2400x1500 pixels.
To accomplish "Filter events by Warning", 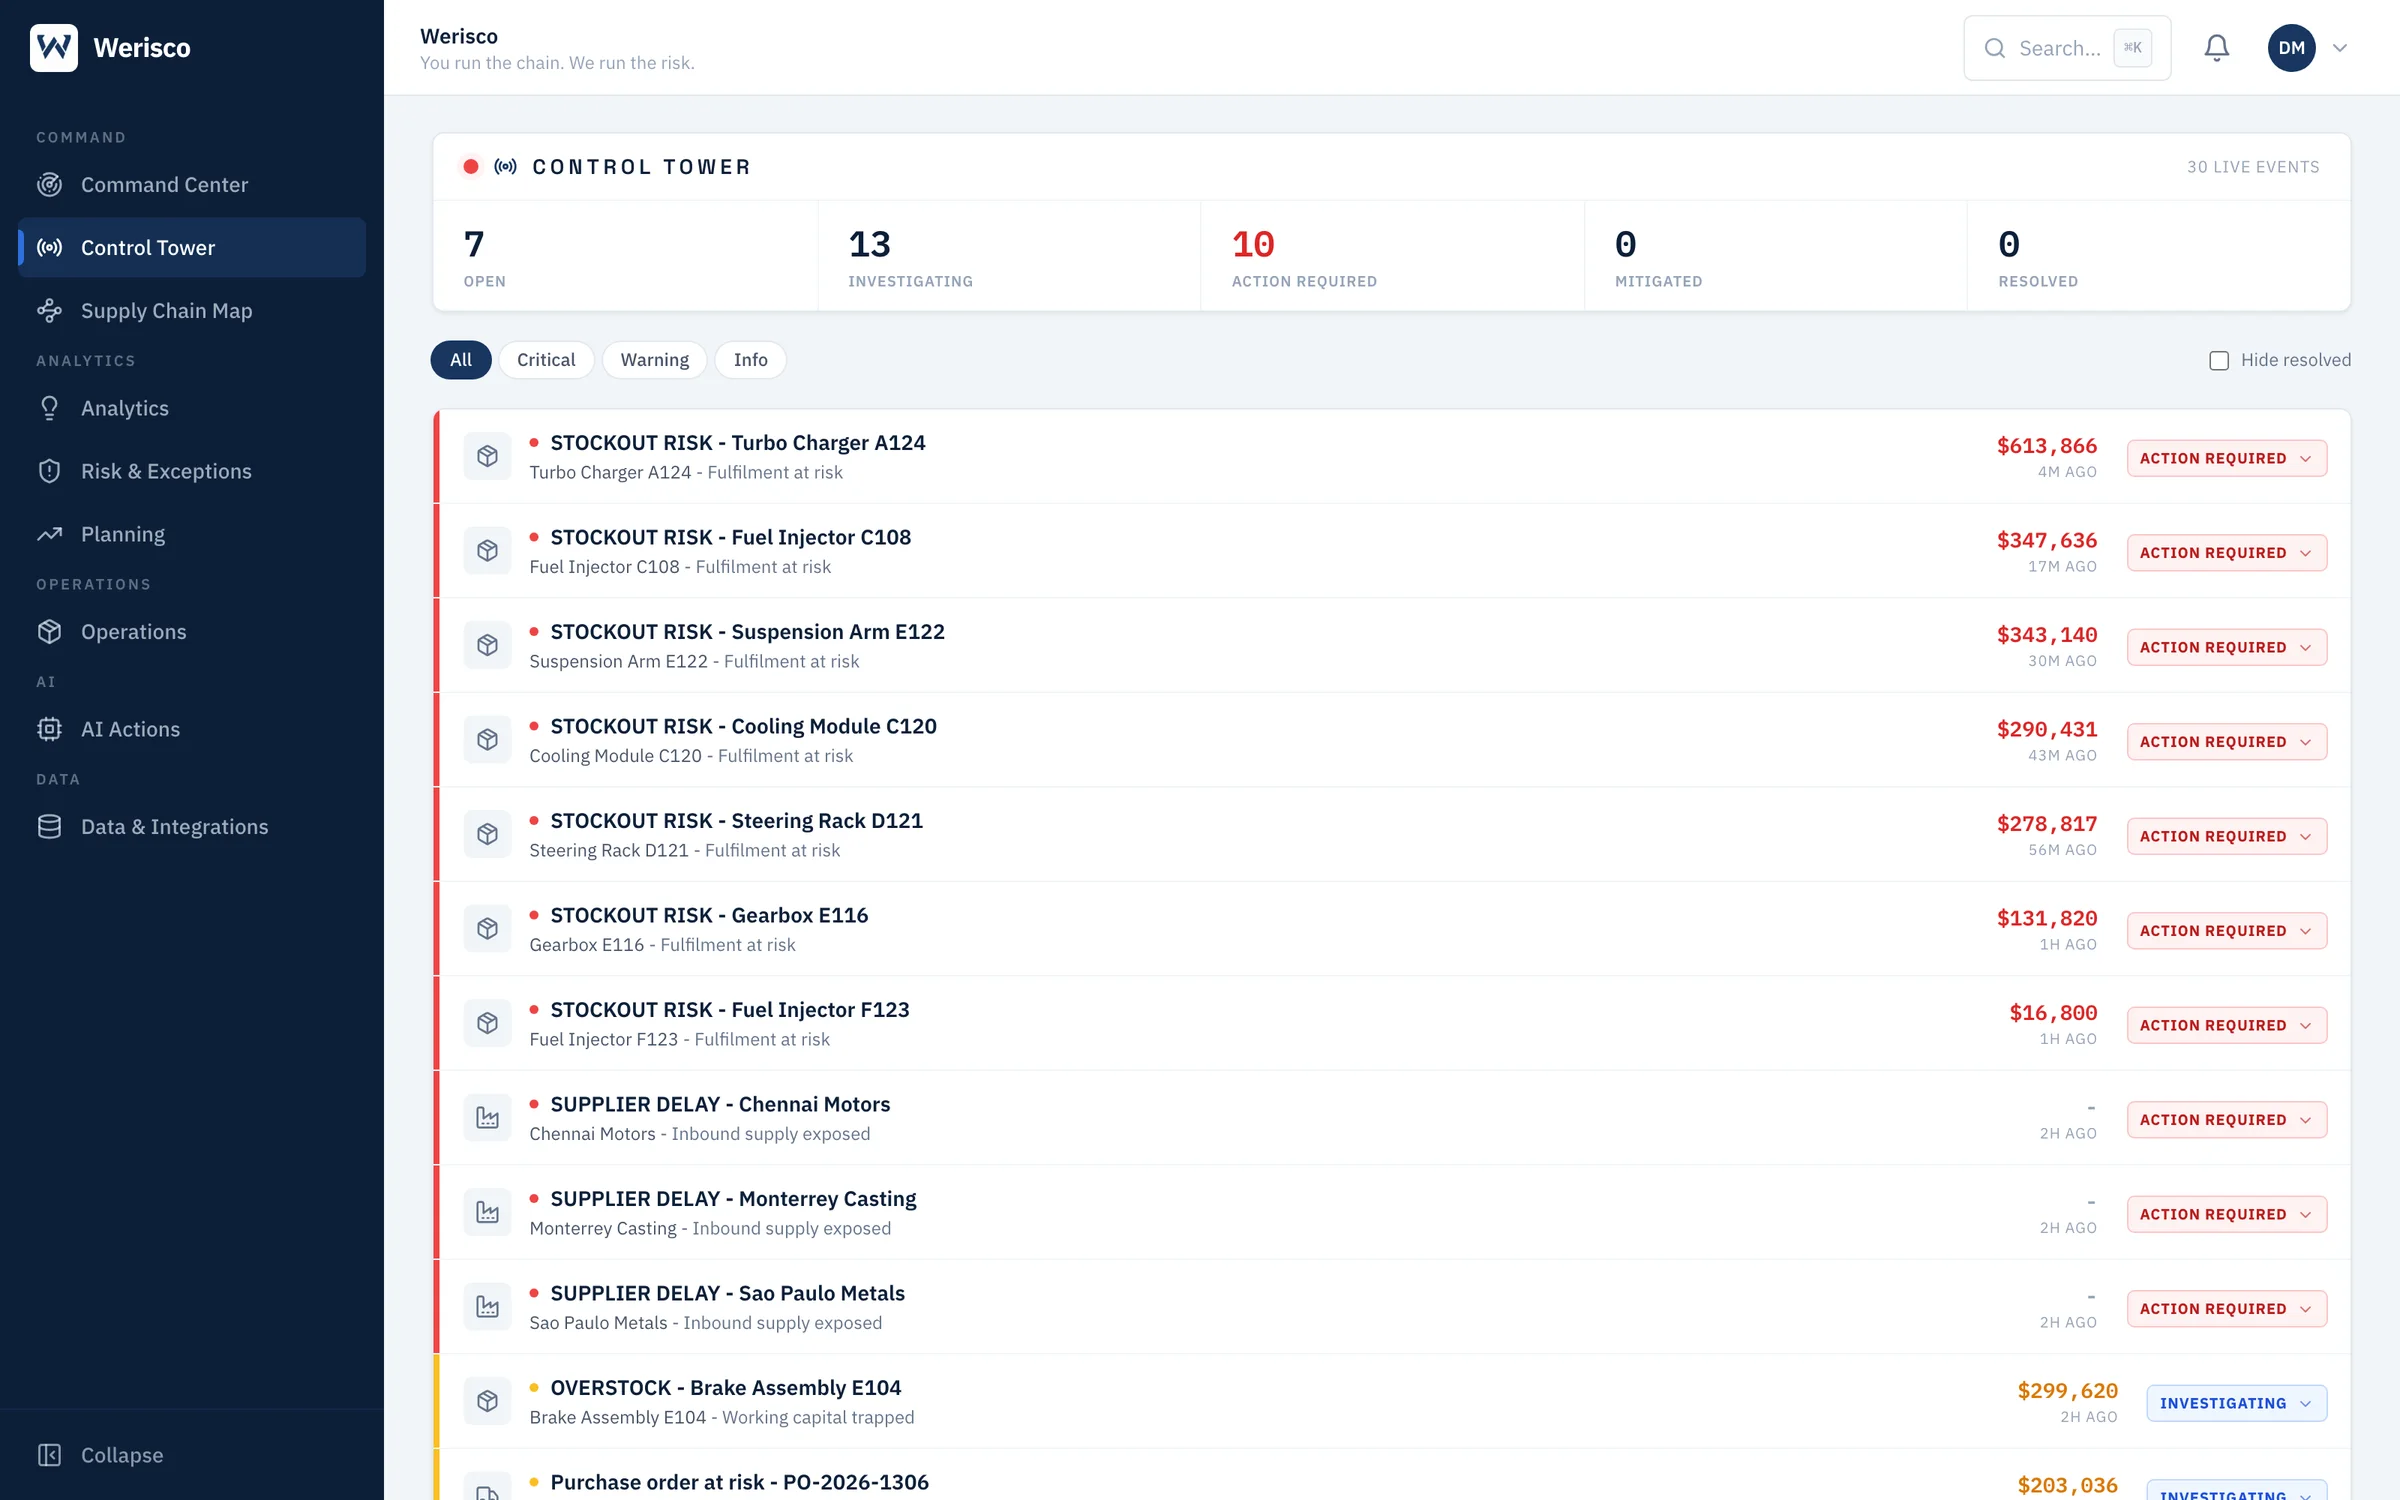I will [x=655, y=360].
